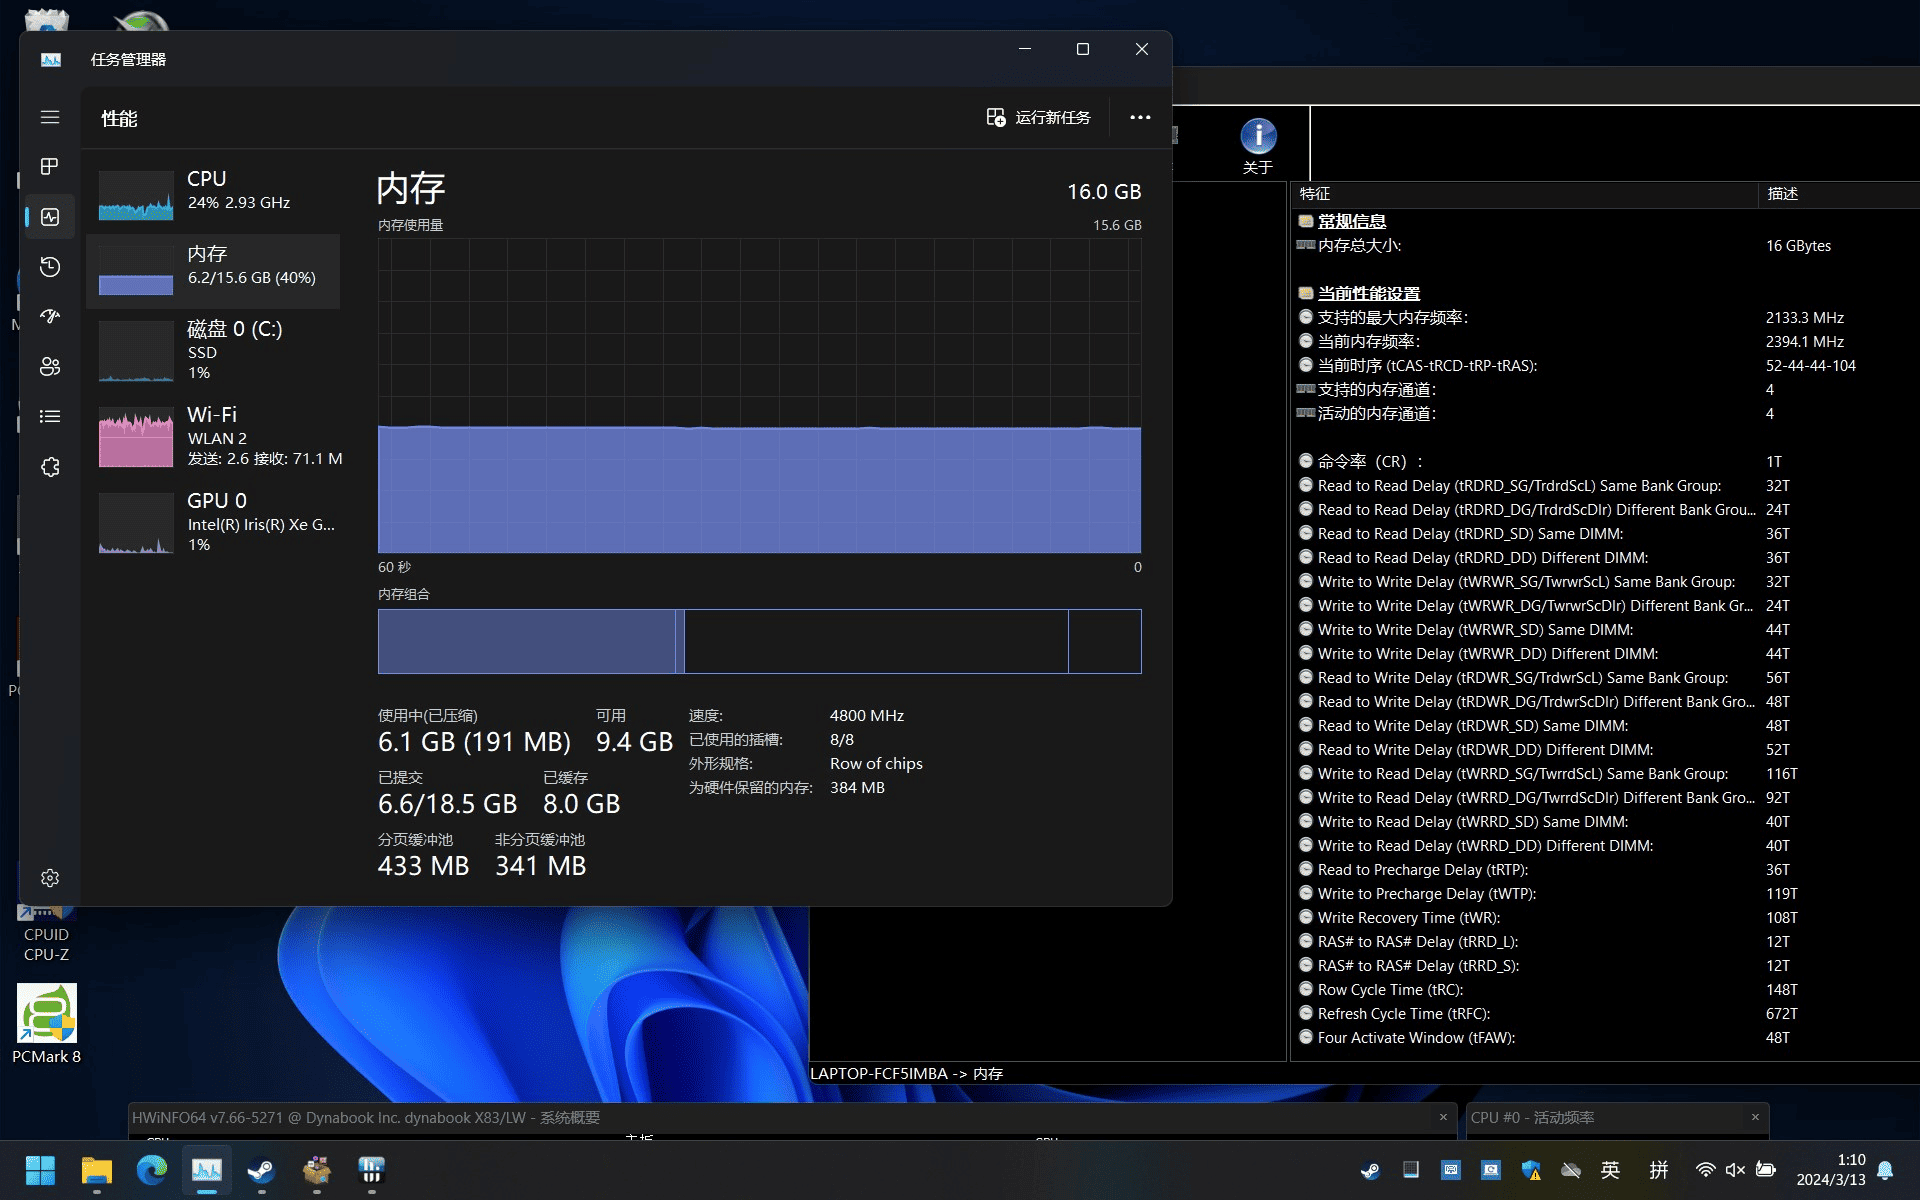
Task: Open the Services puzzle-piece page icon
Action: tap(50, 467)
